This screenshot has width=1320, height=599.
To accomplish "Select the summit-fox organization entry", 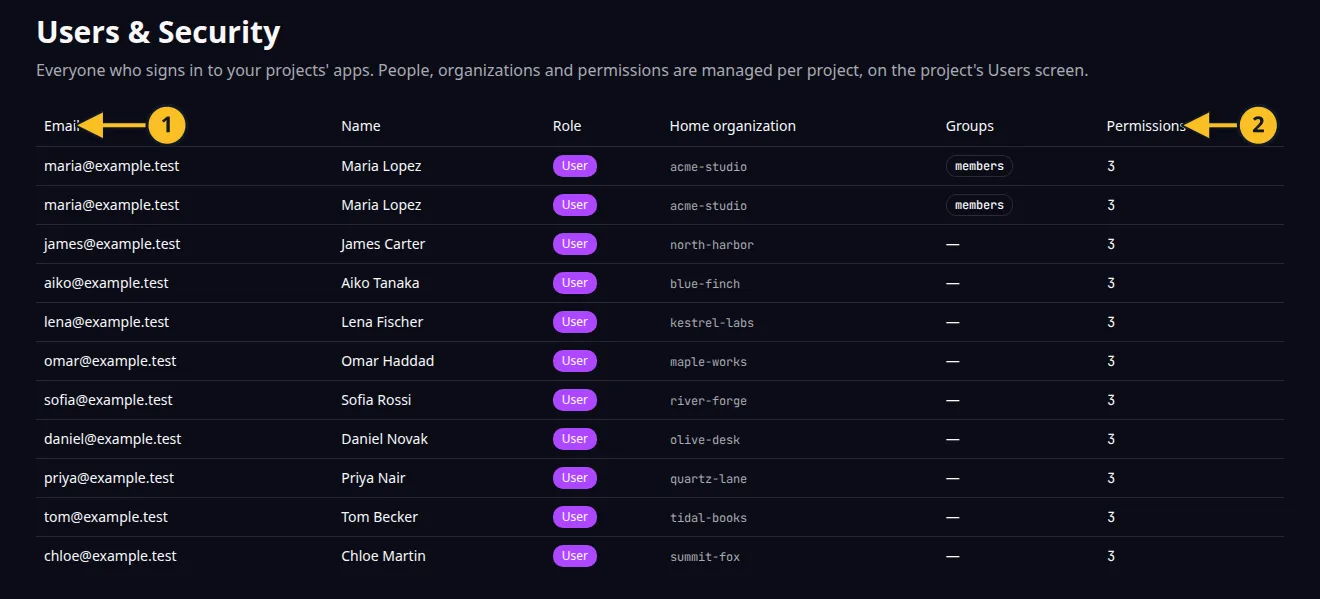I will point(705,557).
